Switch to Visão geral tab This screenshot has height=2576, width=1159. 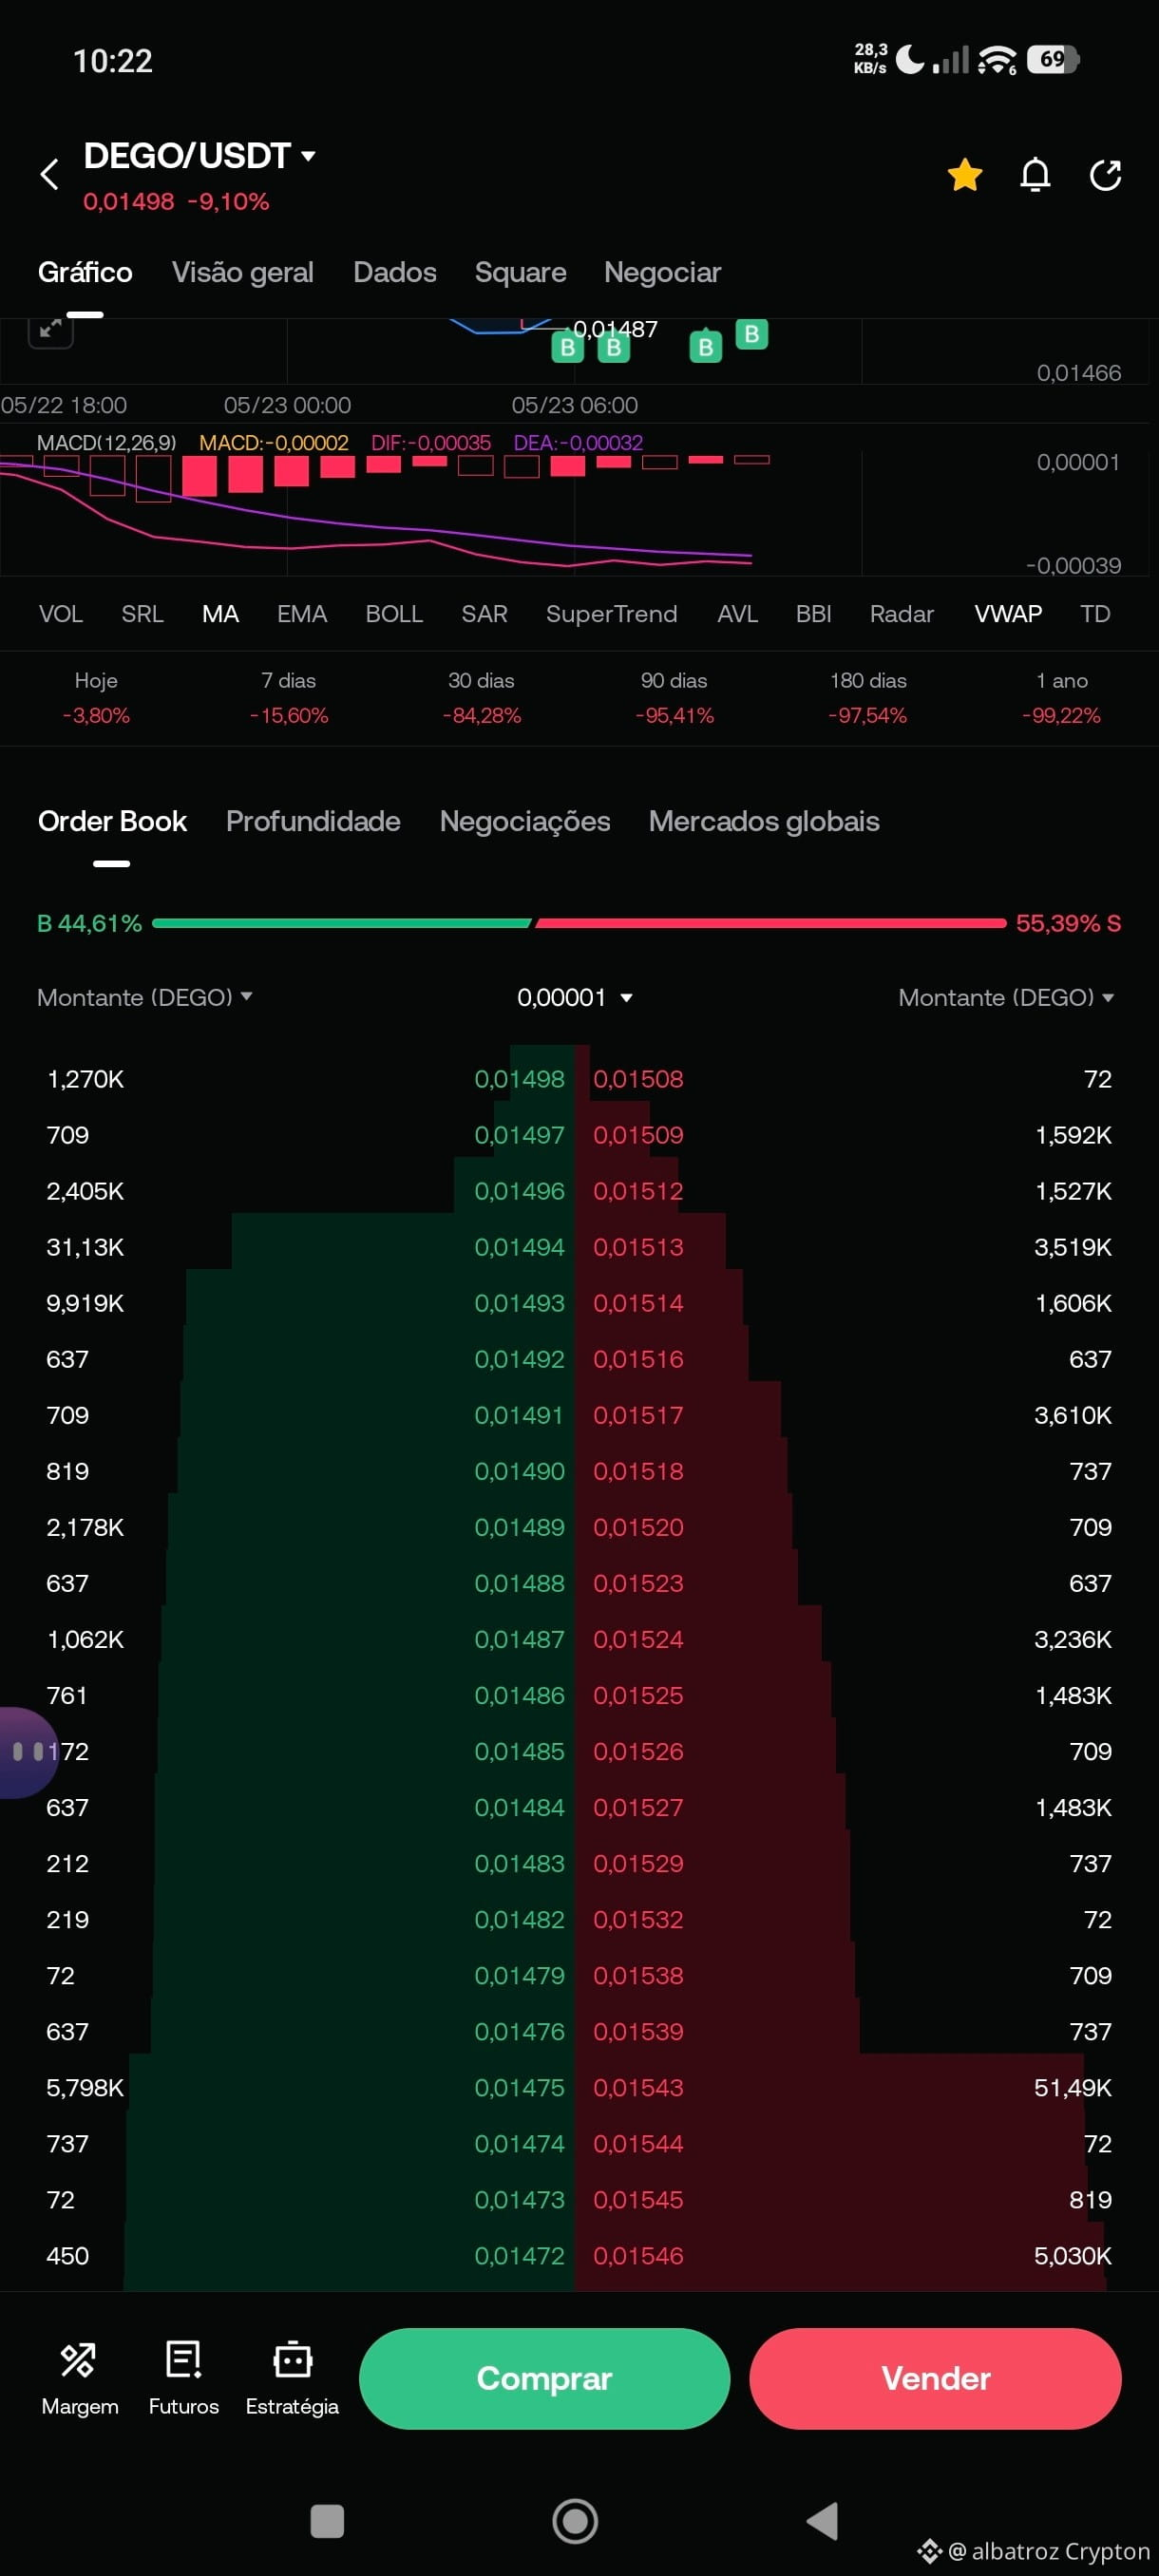[242, 272]
